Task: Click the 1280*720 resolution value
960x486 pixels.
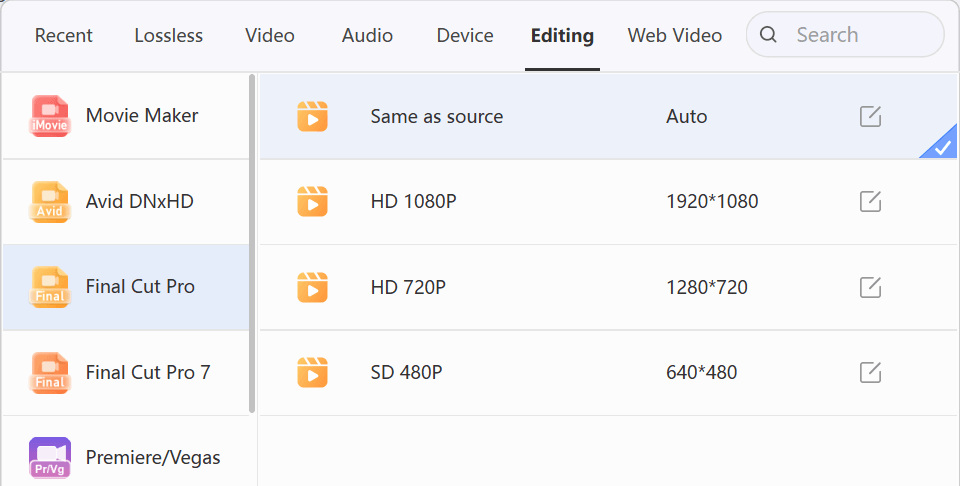Action: [x=707, y=287]
